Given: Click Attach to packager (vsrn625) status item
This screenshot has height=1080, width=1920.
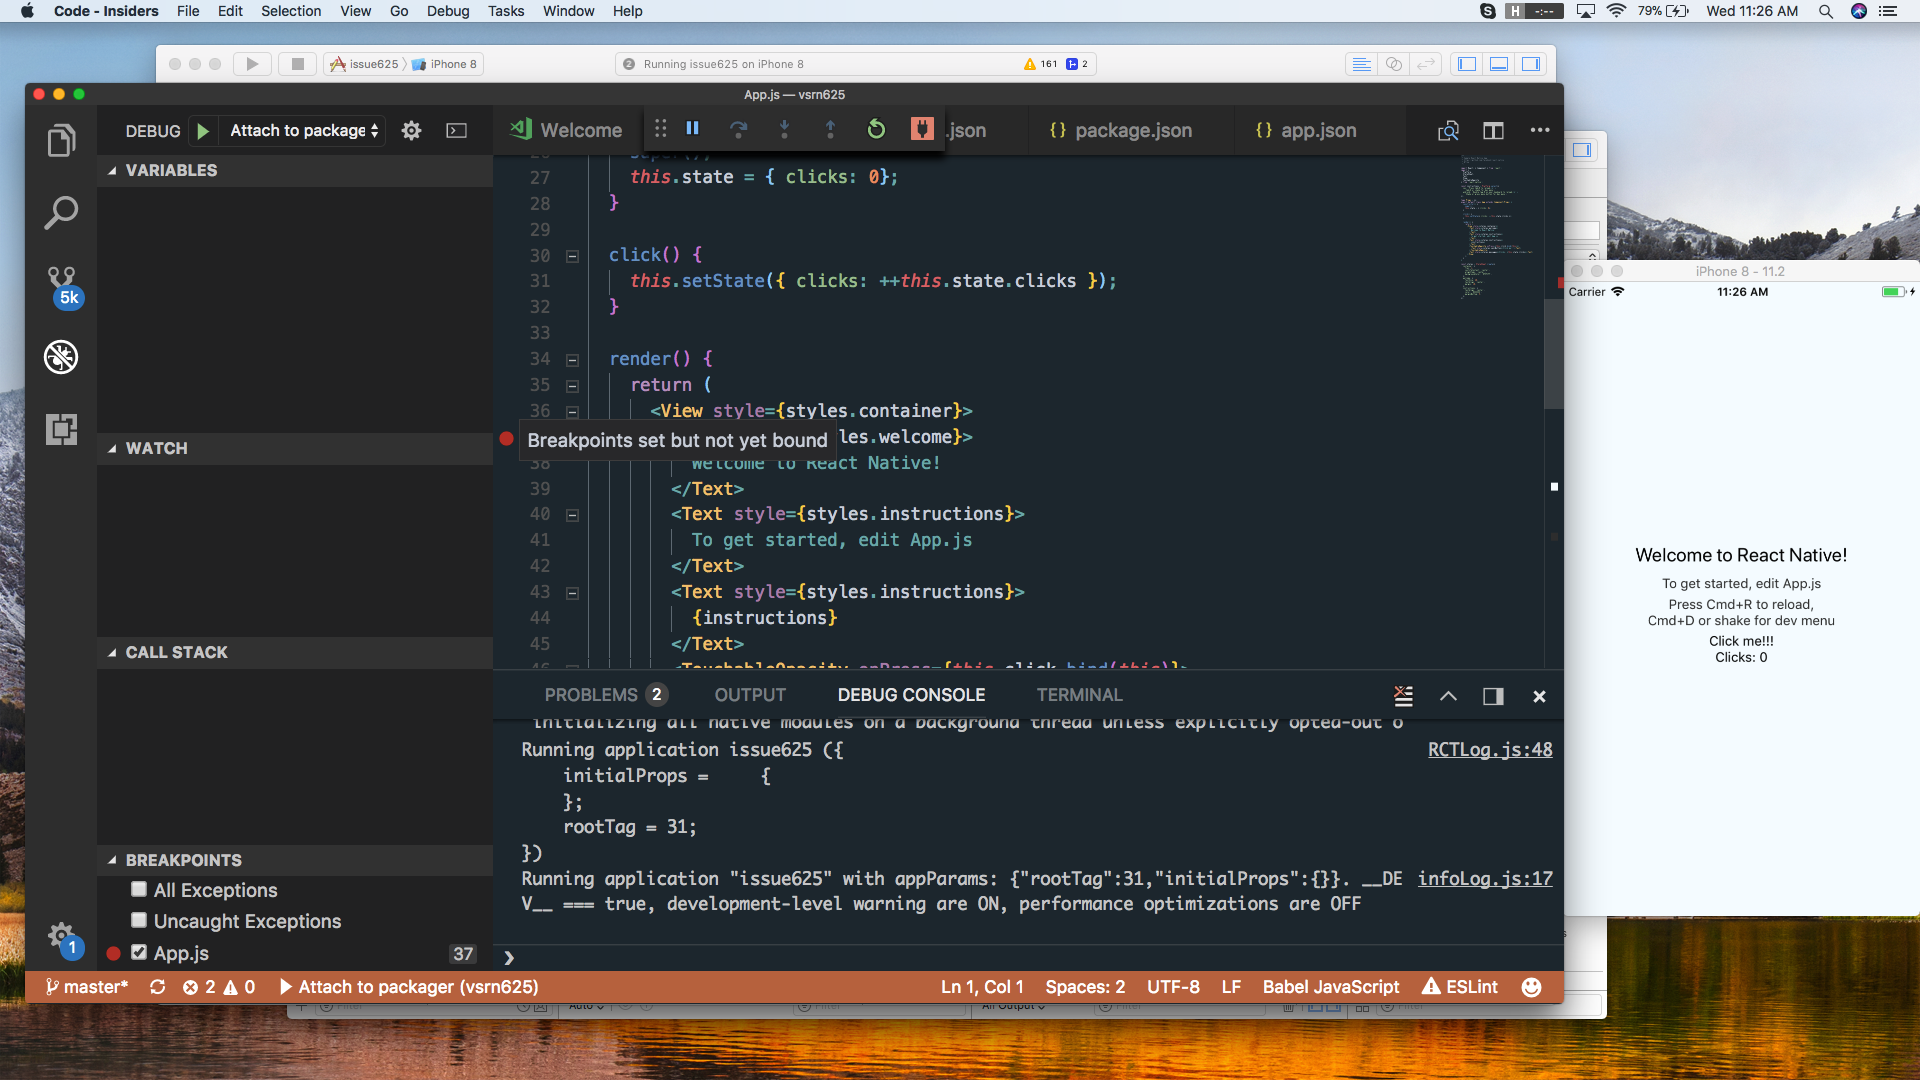Looking at the screenshot, I should [409, 987].
